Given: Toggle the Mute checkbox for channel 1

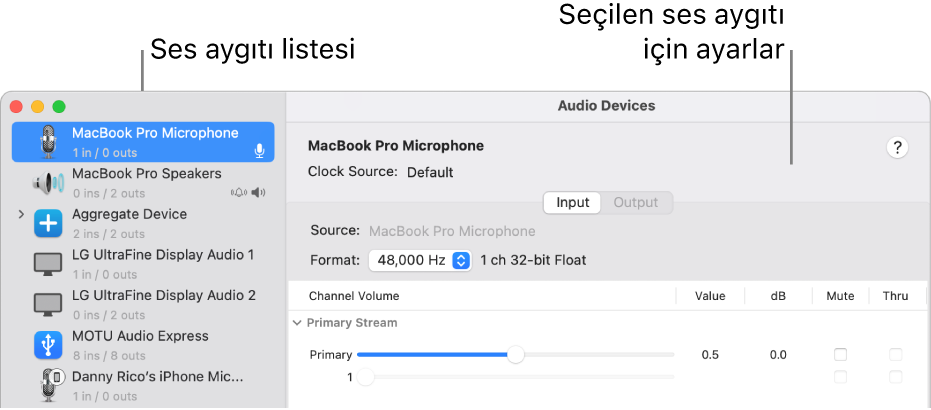Looking at the screenshot, I should pyautogui.click(x=841, y=377).
